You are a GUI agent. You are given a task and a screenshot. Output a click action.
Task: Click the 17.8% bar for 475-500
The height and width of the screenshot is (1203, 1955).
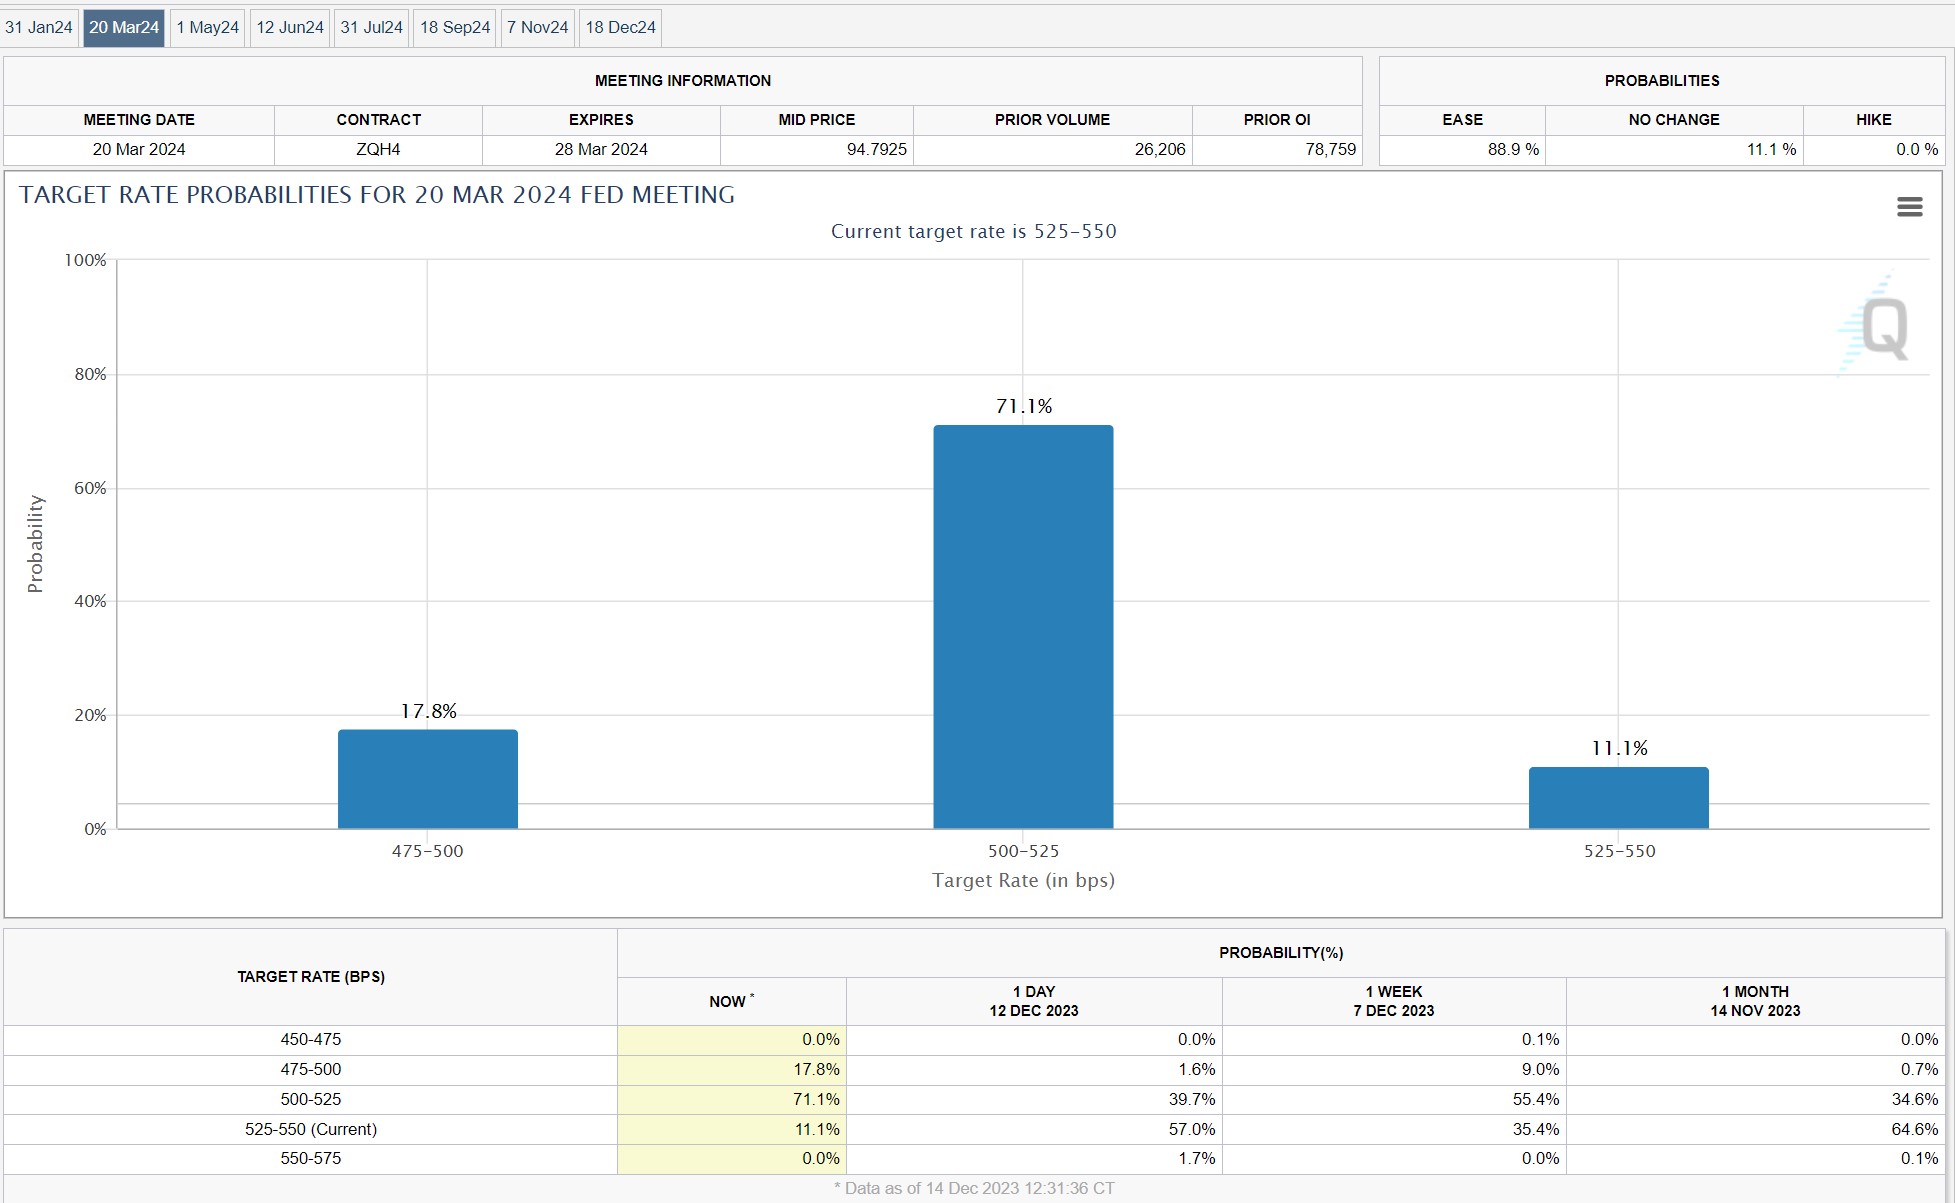tap(428, 779)
